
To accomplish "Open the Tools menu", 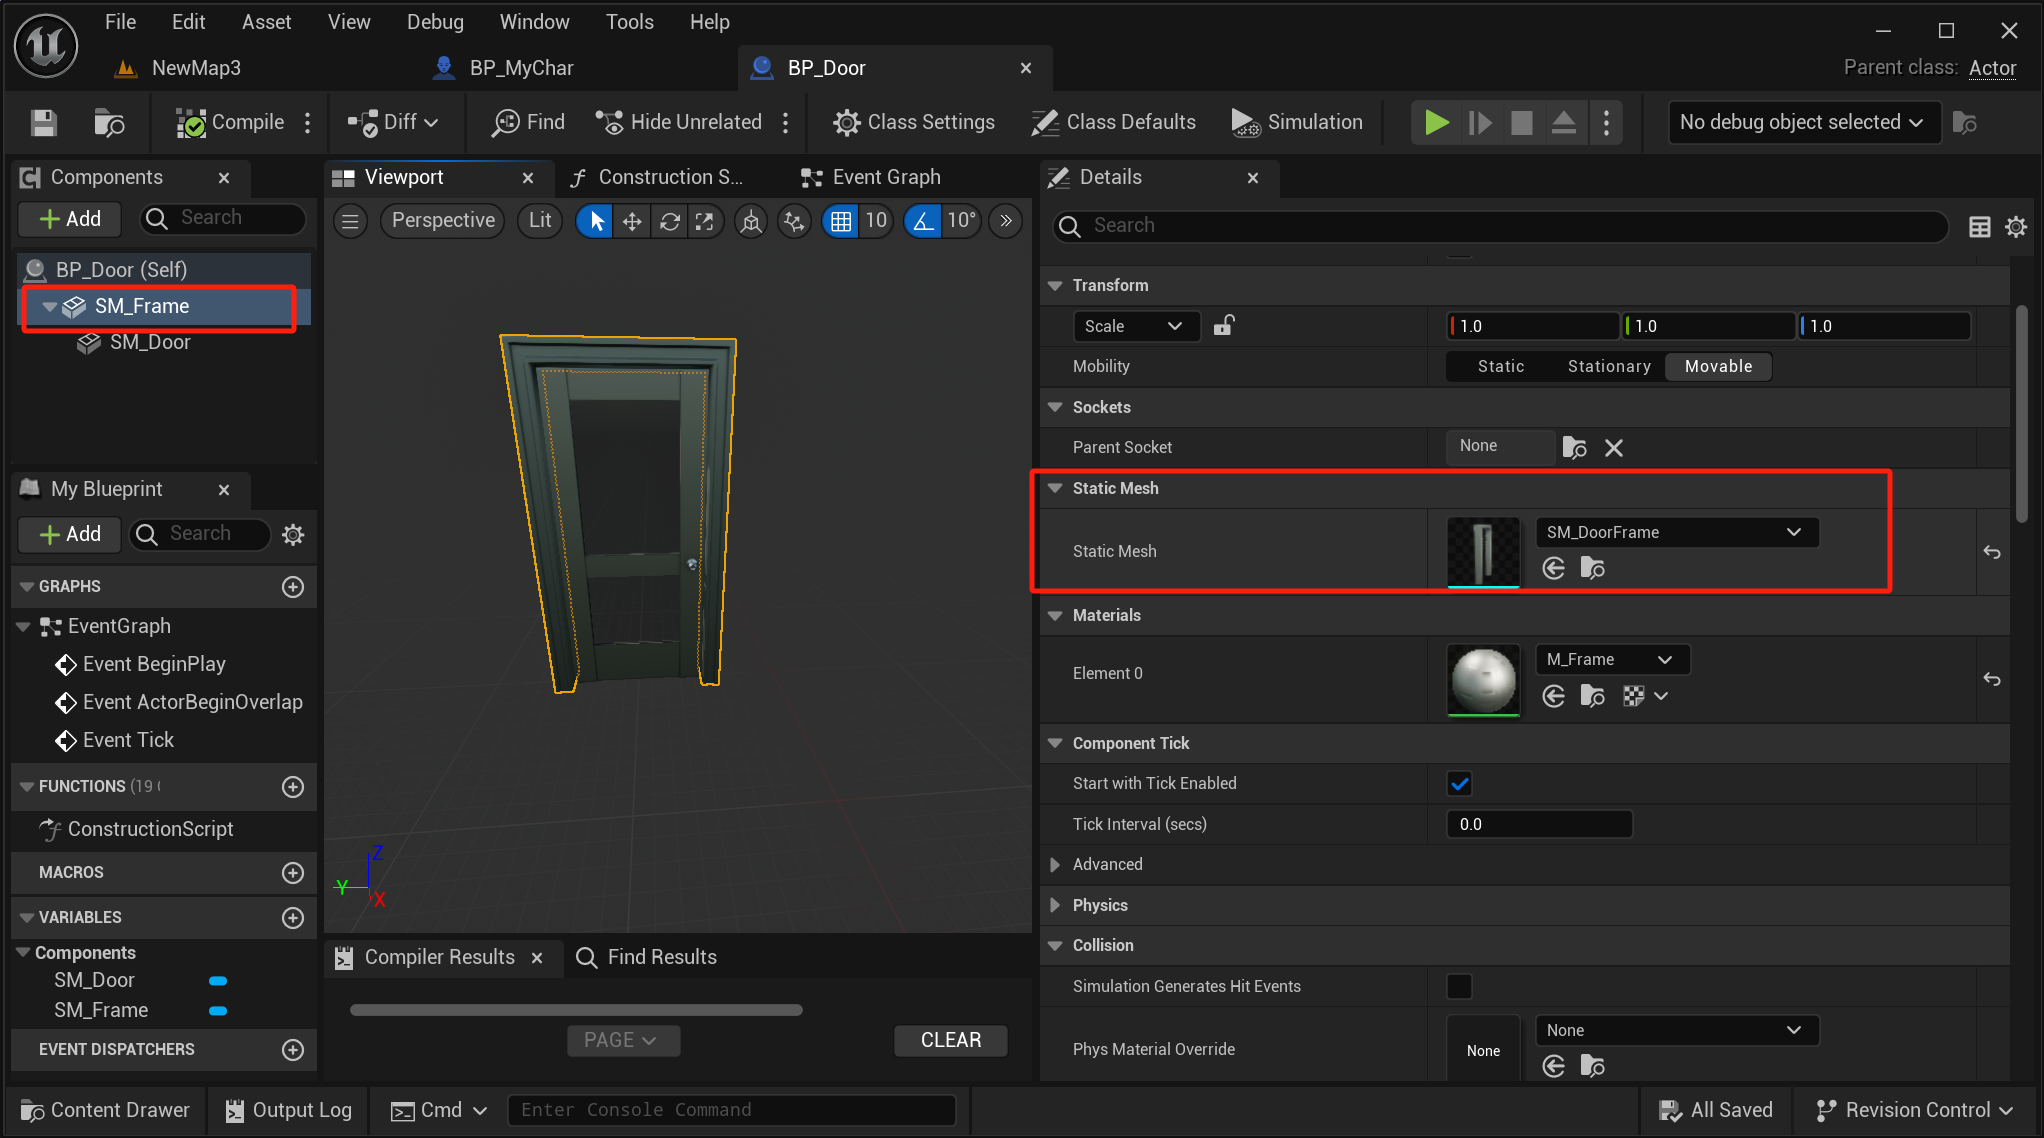I will pos(629,22).
